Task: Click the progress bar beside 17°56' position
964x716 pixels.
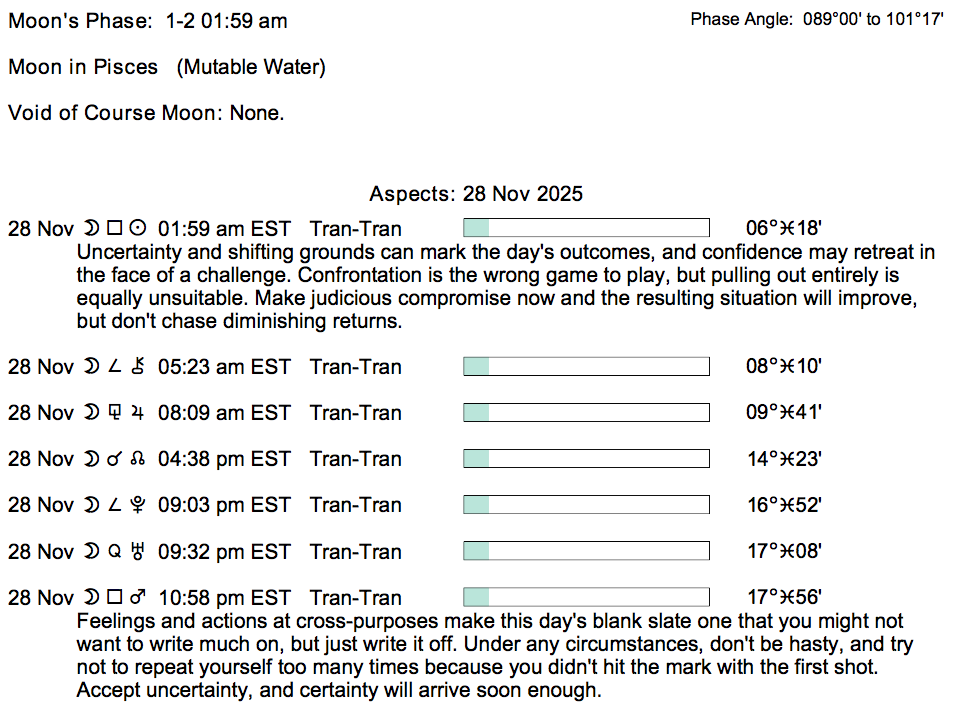Action: [586, 597]
